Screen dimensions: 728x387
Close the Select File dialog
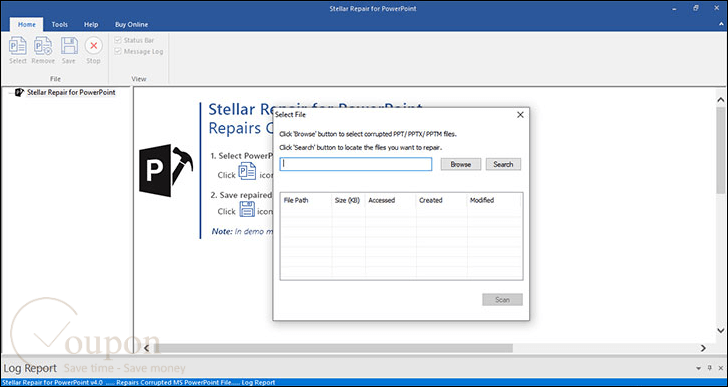click(520, 115)
